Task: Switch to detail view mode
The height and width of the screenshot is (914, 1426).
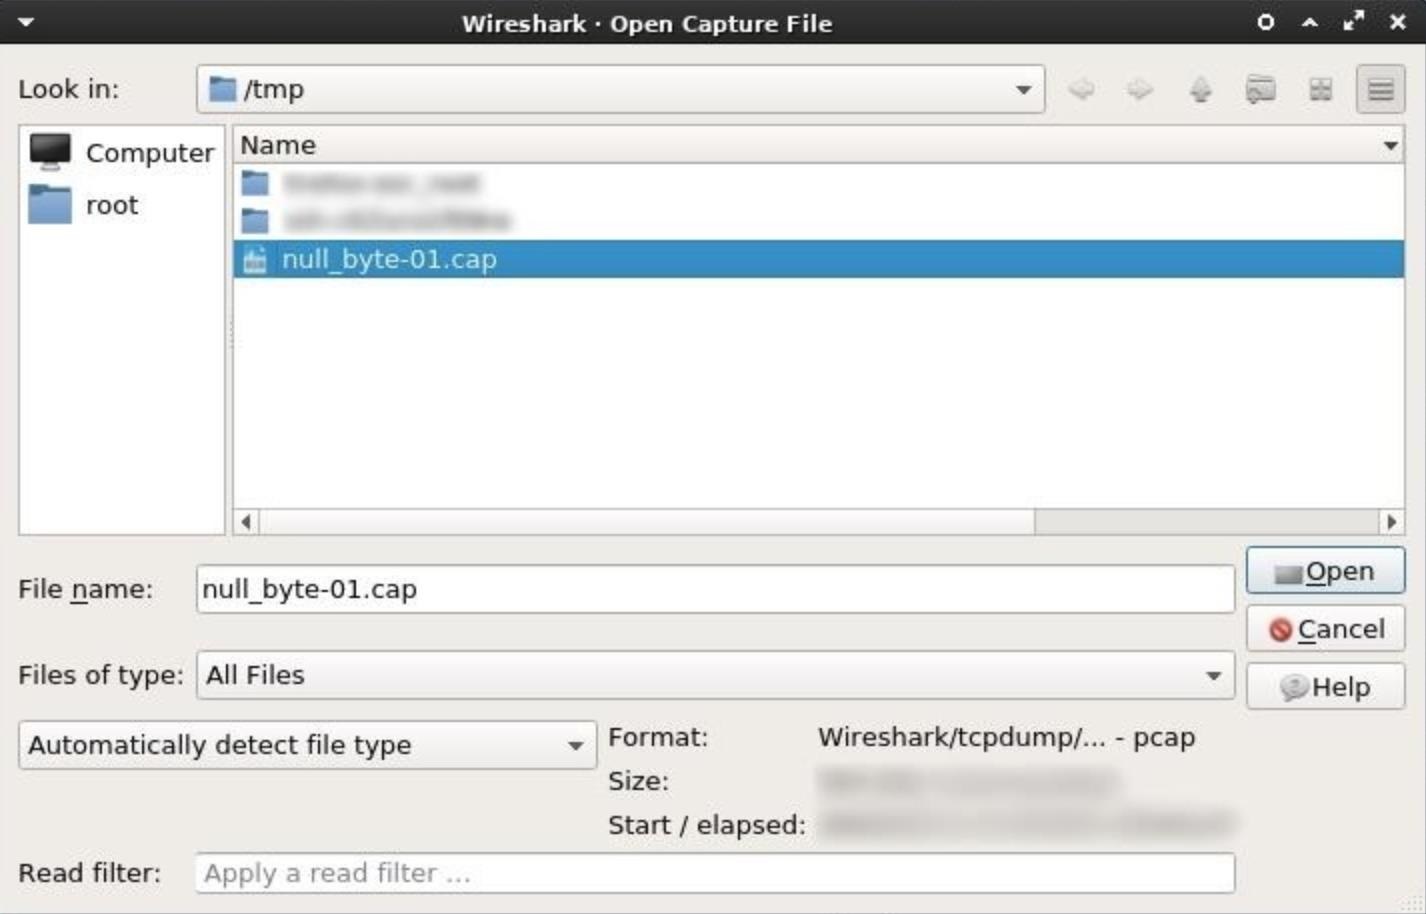Action: (1380, 90)
